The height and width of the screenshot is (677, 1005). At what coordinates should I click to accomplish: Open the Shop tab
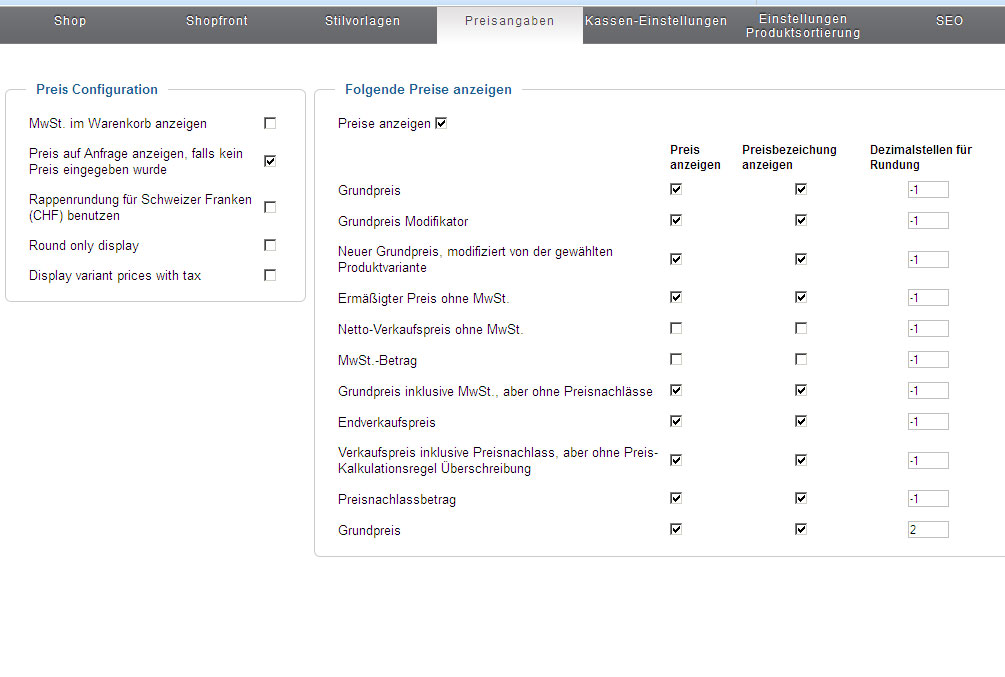pos(70,21)
